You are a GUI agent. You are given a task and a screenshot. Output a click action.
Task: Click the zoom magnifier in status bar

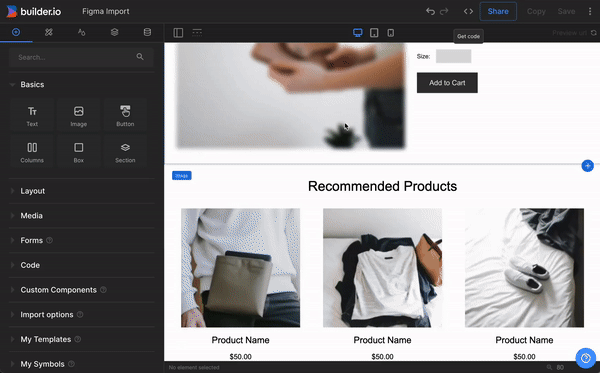549,367
